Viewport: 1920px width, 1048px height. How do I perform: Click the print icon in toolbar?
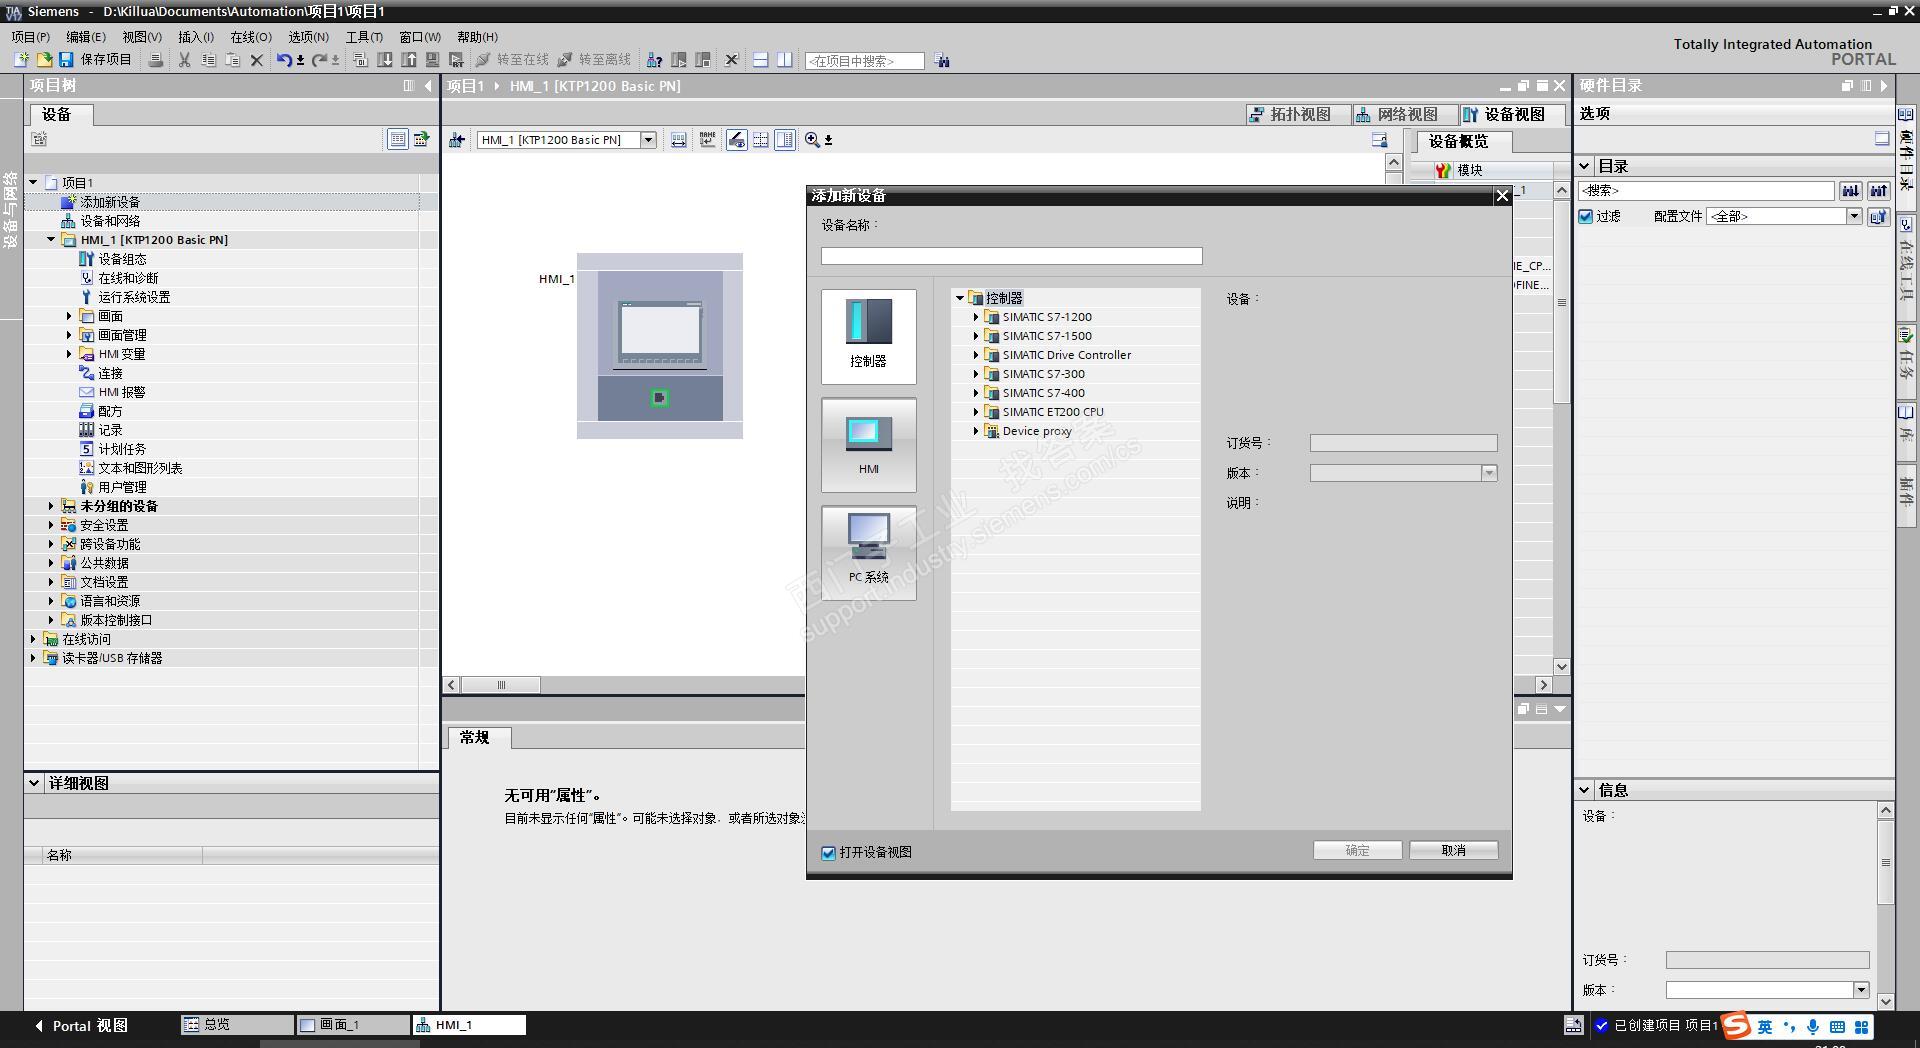tap(156, 60)
